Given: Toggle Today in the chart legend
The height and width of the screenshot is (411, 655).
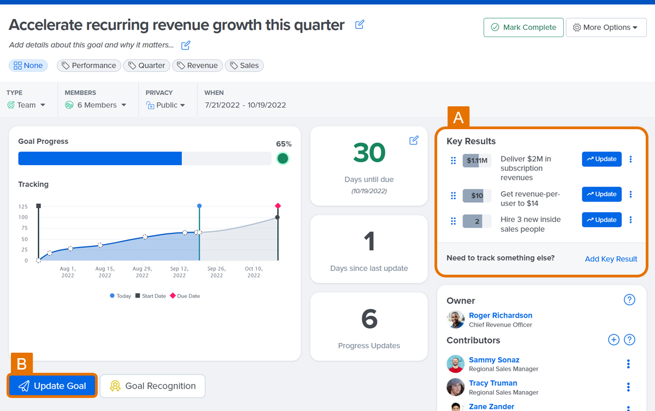Looking at the screenshot, I should coord(120,296).
